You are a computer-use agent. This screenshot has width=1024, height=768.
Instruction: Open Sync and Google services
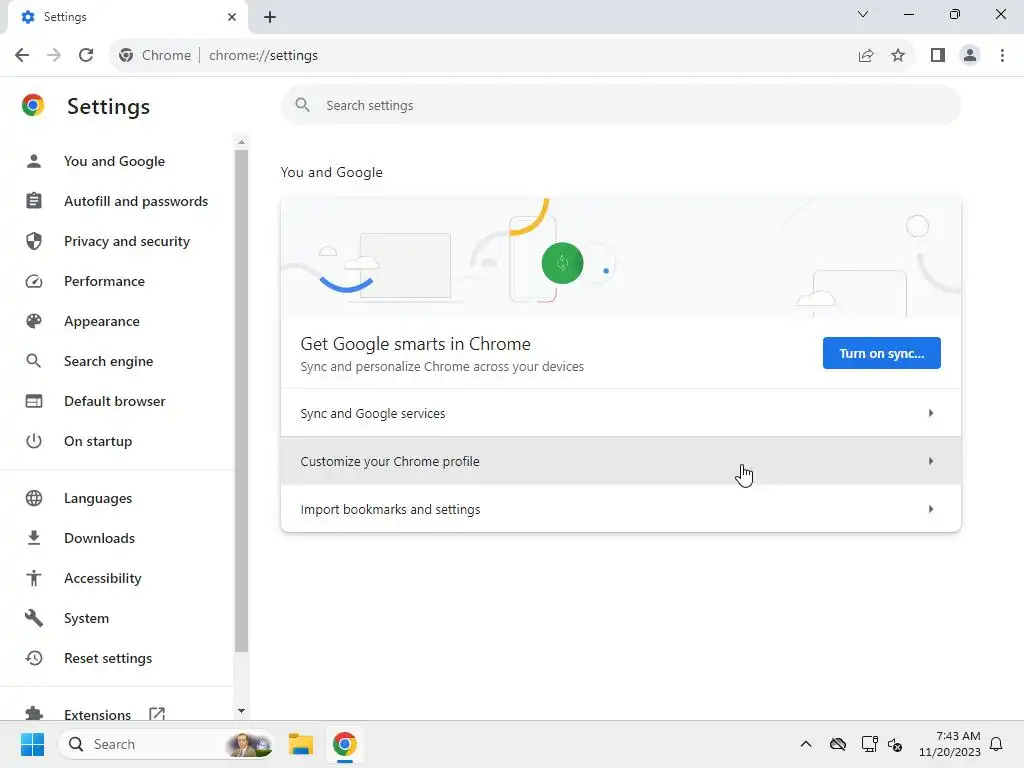(x=620, y=413)
